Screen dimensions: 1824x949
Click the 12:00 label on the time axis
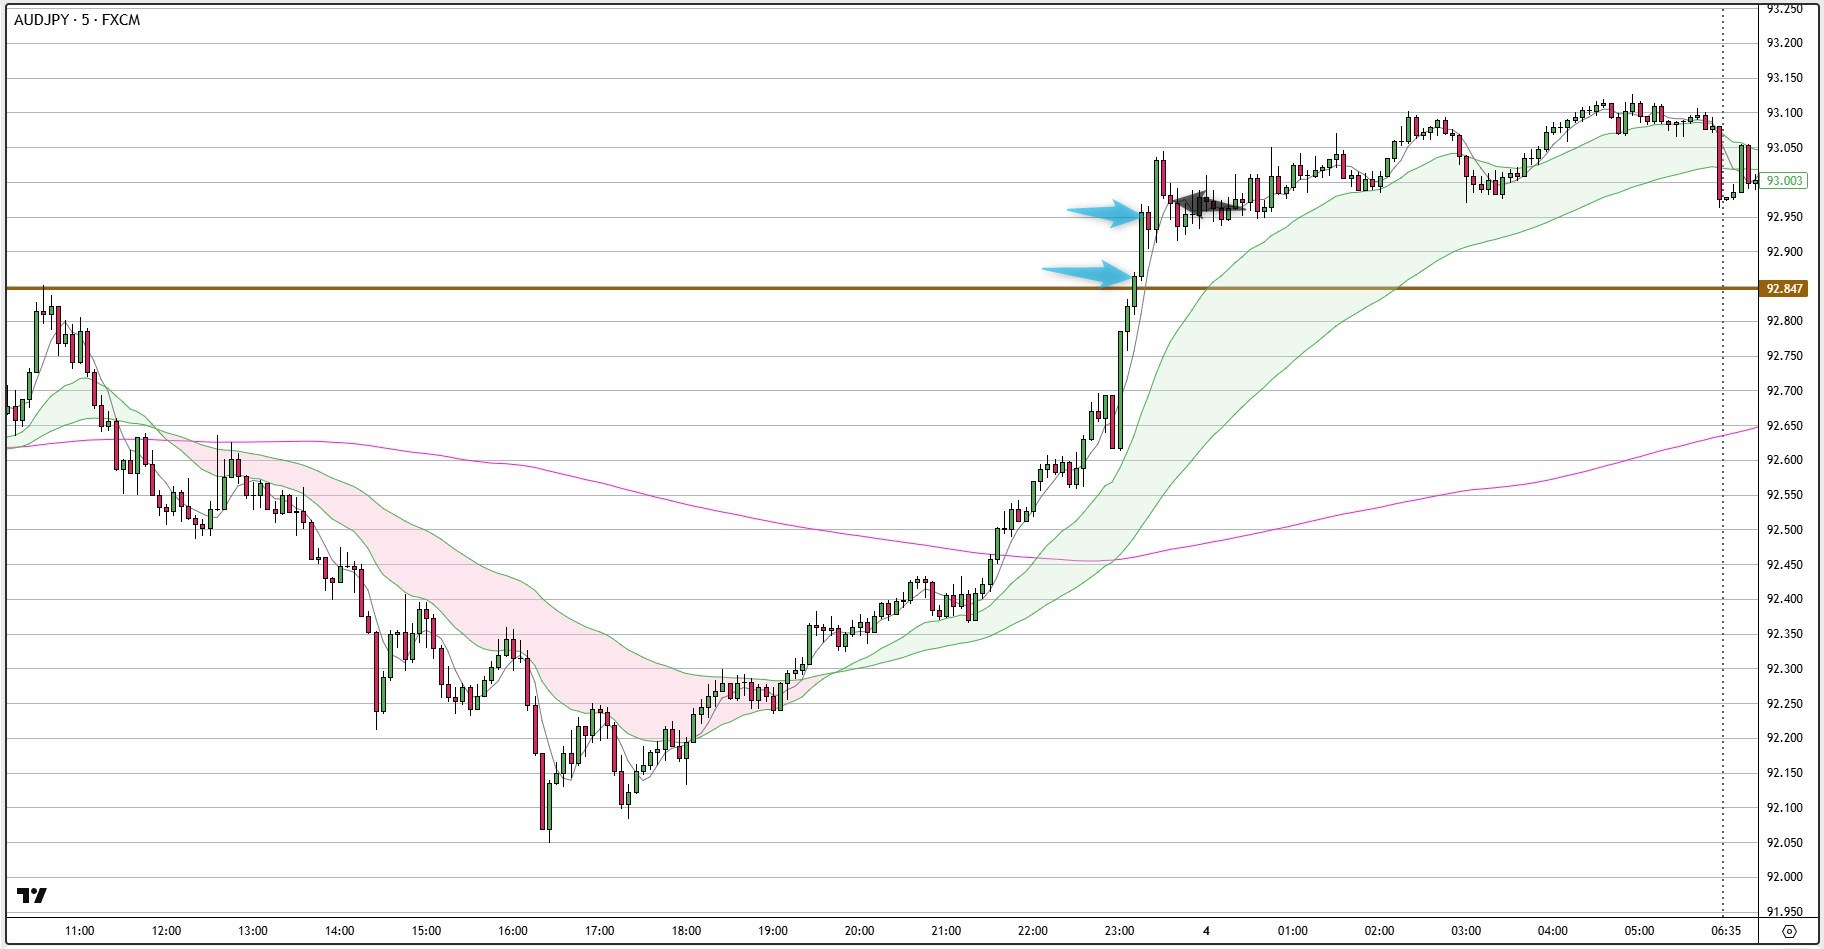[x=166, y=931]
